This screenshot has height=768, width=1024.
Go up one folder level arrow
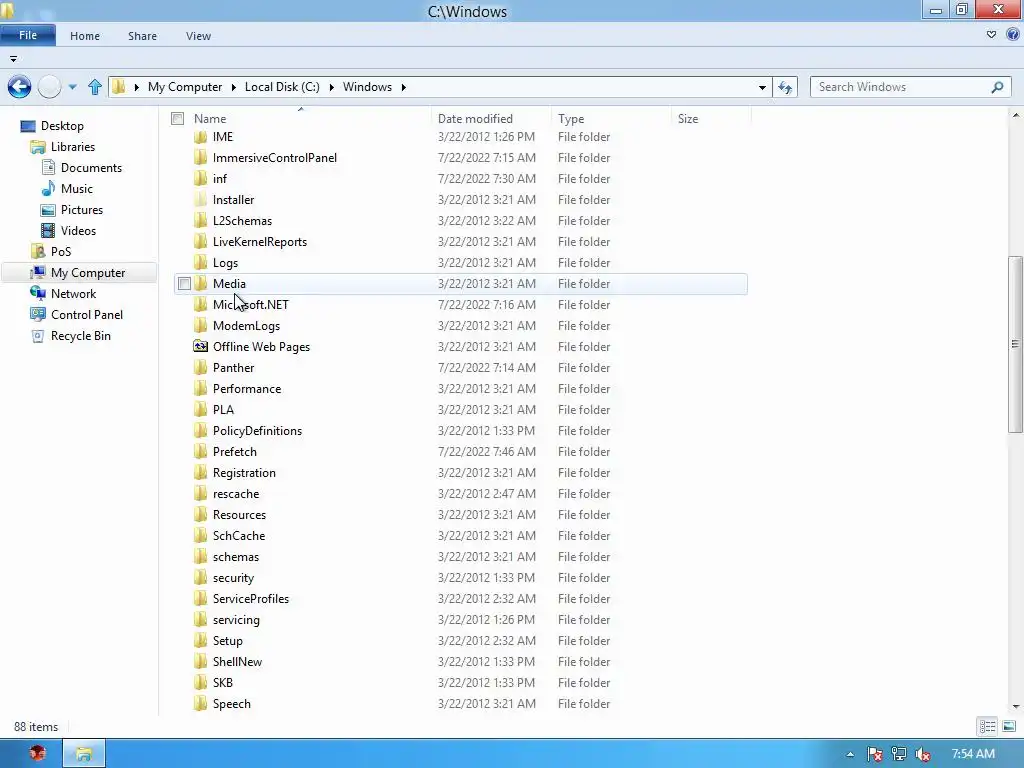click(x=95, y=87)
